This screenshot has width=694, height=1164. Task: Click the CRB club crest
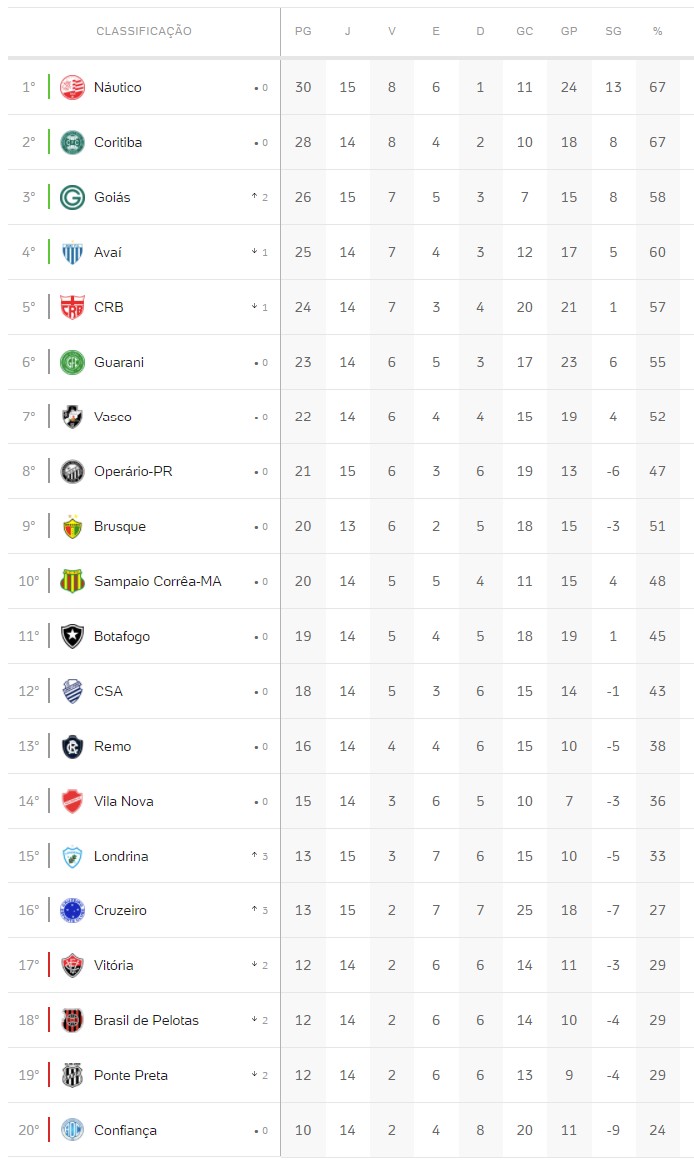(x=72, y=307)
